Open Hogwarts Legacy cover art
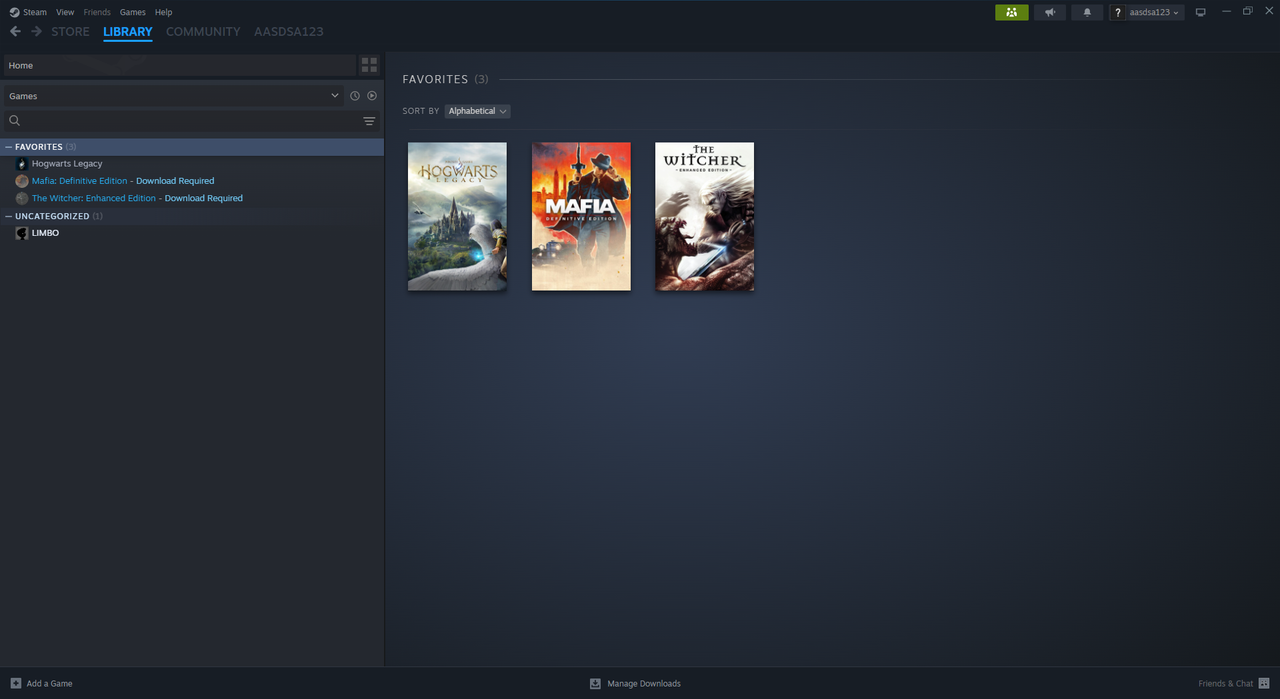The image size is (1280, 699). click(x=457, y=216)
